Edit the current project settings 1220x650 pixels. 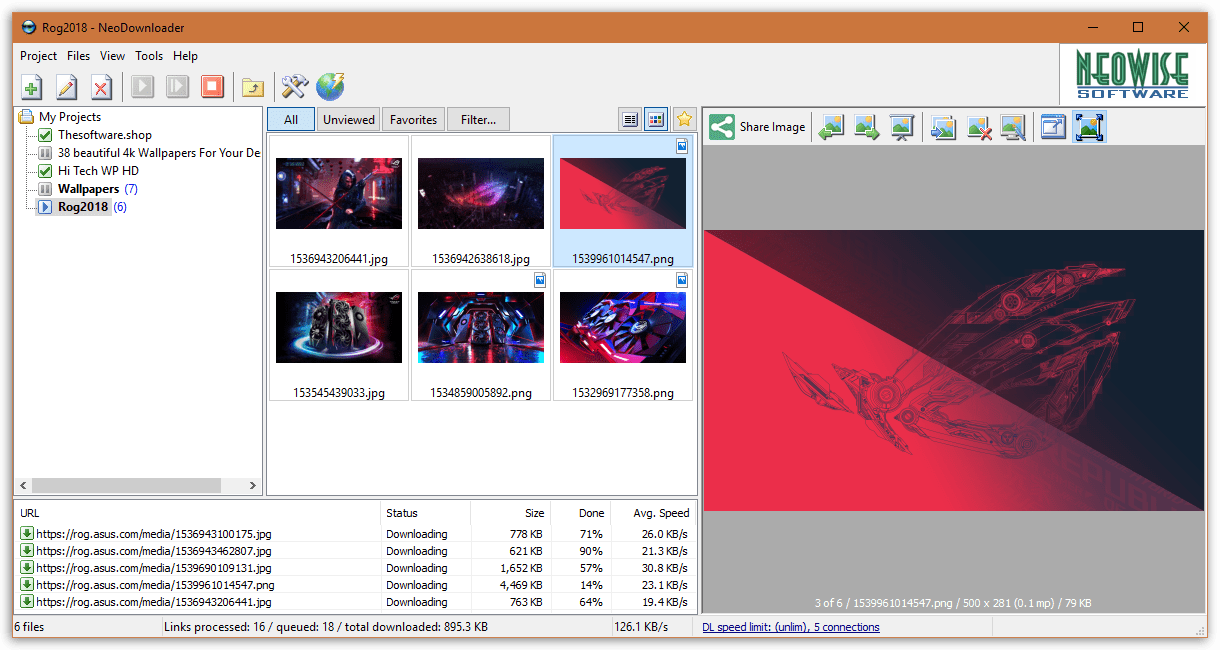(66, 87)
